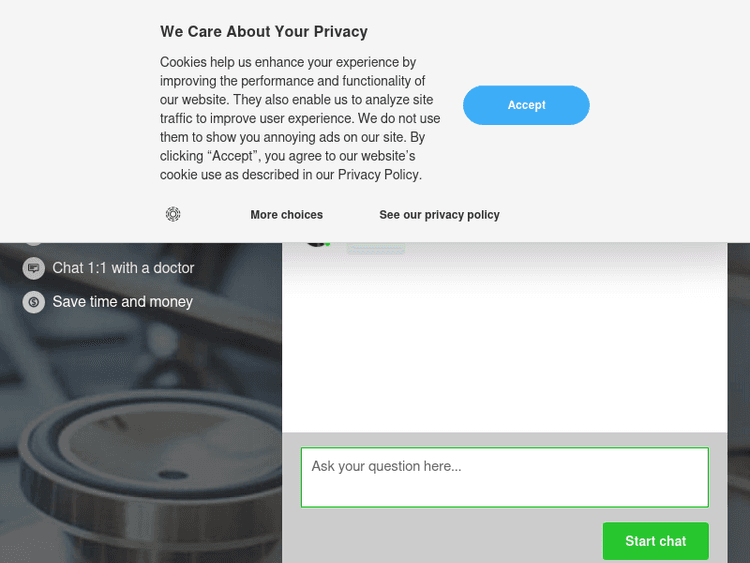Click the chat bubble icon beside Chat 1:1

34,268
